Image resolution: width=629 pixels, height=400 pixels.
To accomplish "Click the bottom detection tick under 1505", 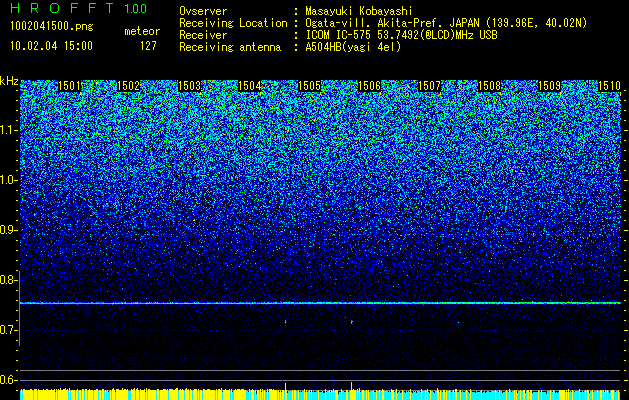I will pyautogui.click(x=285, y=386).
